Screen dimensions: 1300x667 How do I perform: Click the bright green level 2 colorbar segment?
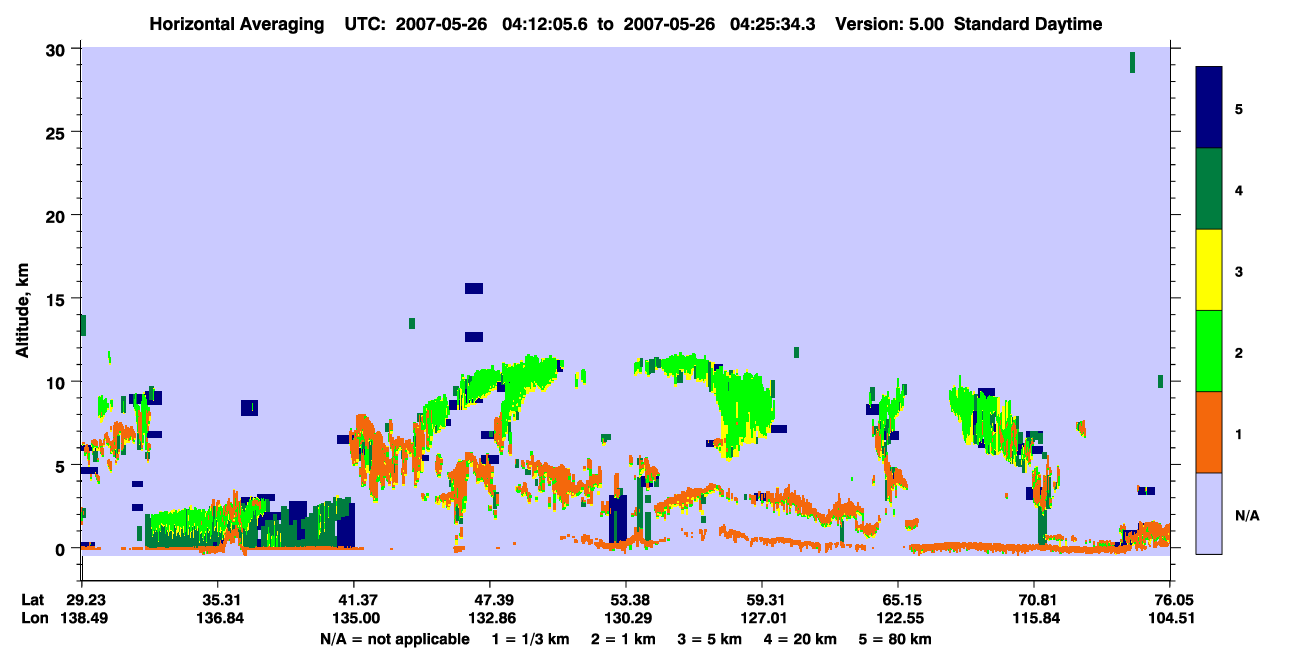pos(1209,351)
